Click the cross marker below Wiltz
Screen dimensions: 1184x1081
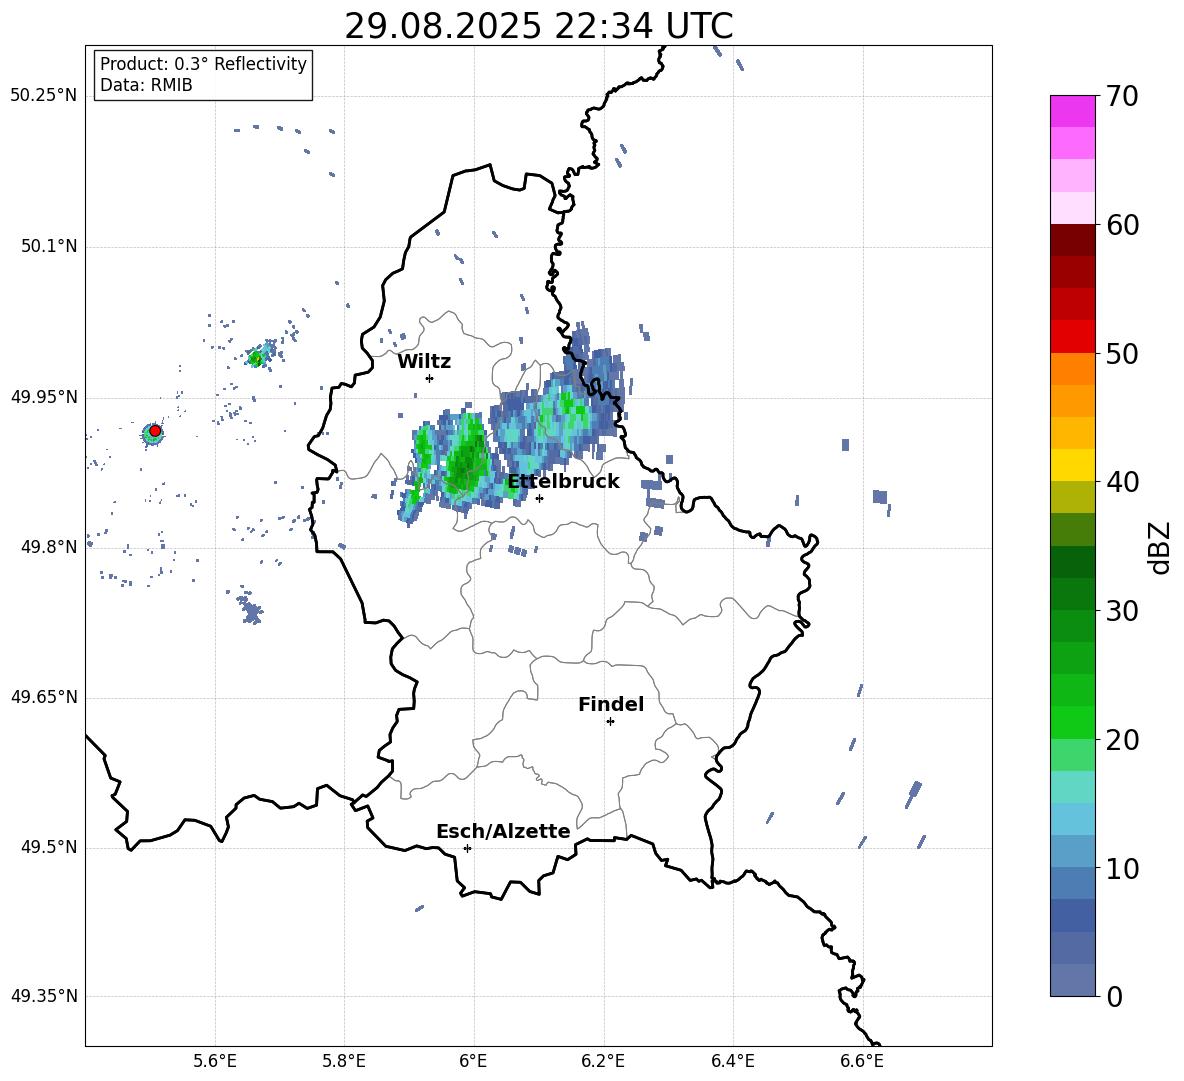(429, 378)
